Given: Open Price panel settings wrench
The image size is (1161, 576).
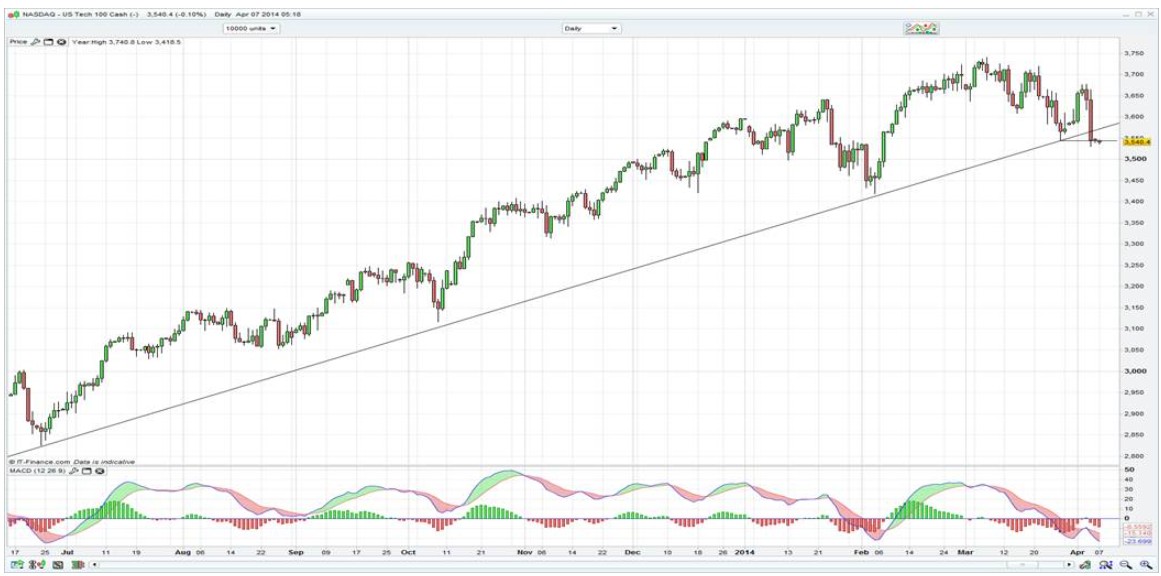Looking at the screenshot, I should click(35, 42).
